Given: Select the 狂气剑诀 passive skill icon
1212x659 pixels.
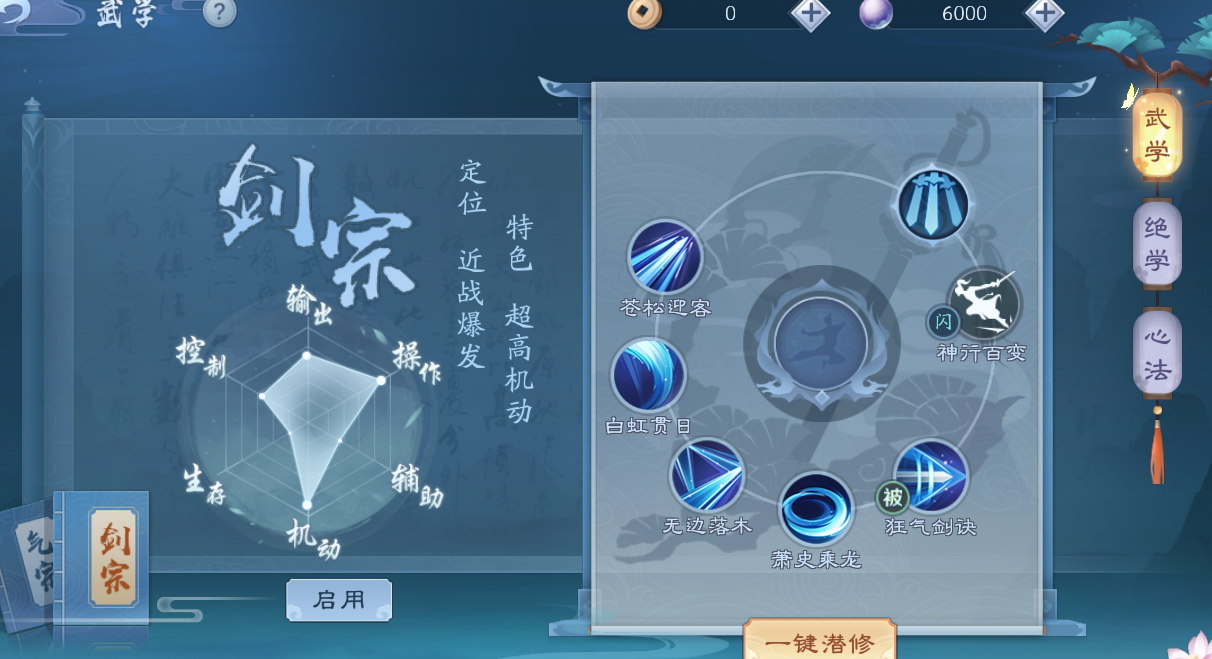Looking at the screenshot, I should (931, 476).
